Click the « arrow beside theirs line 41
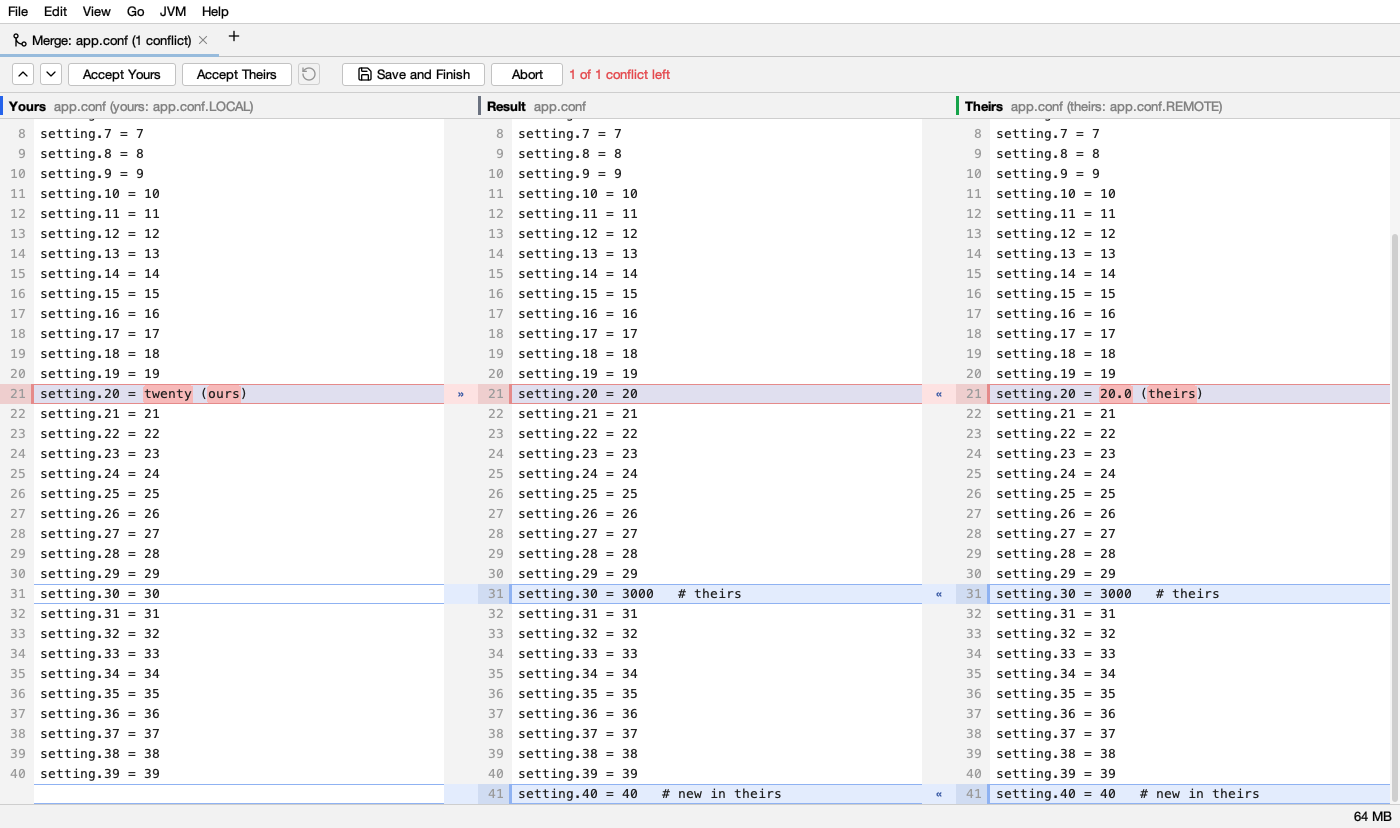 (939, 794)
